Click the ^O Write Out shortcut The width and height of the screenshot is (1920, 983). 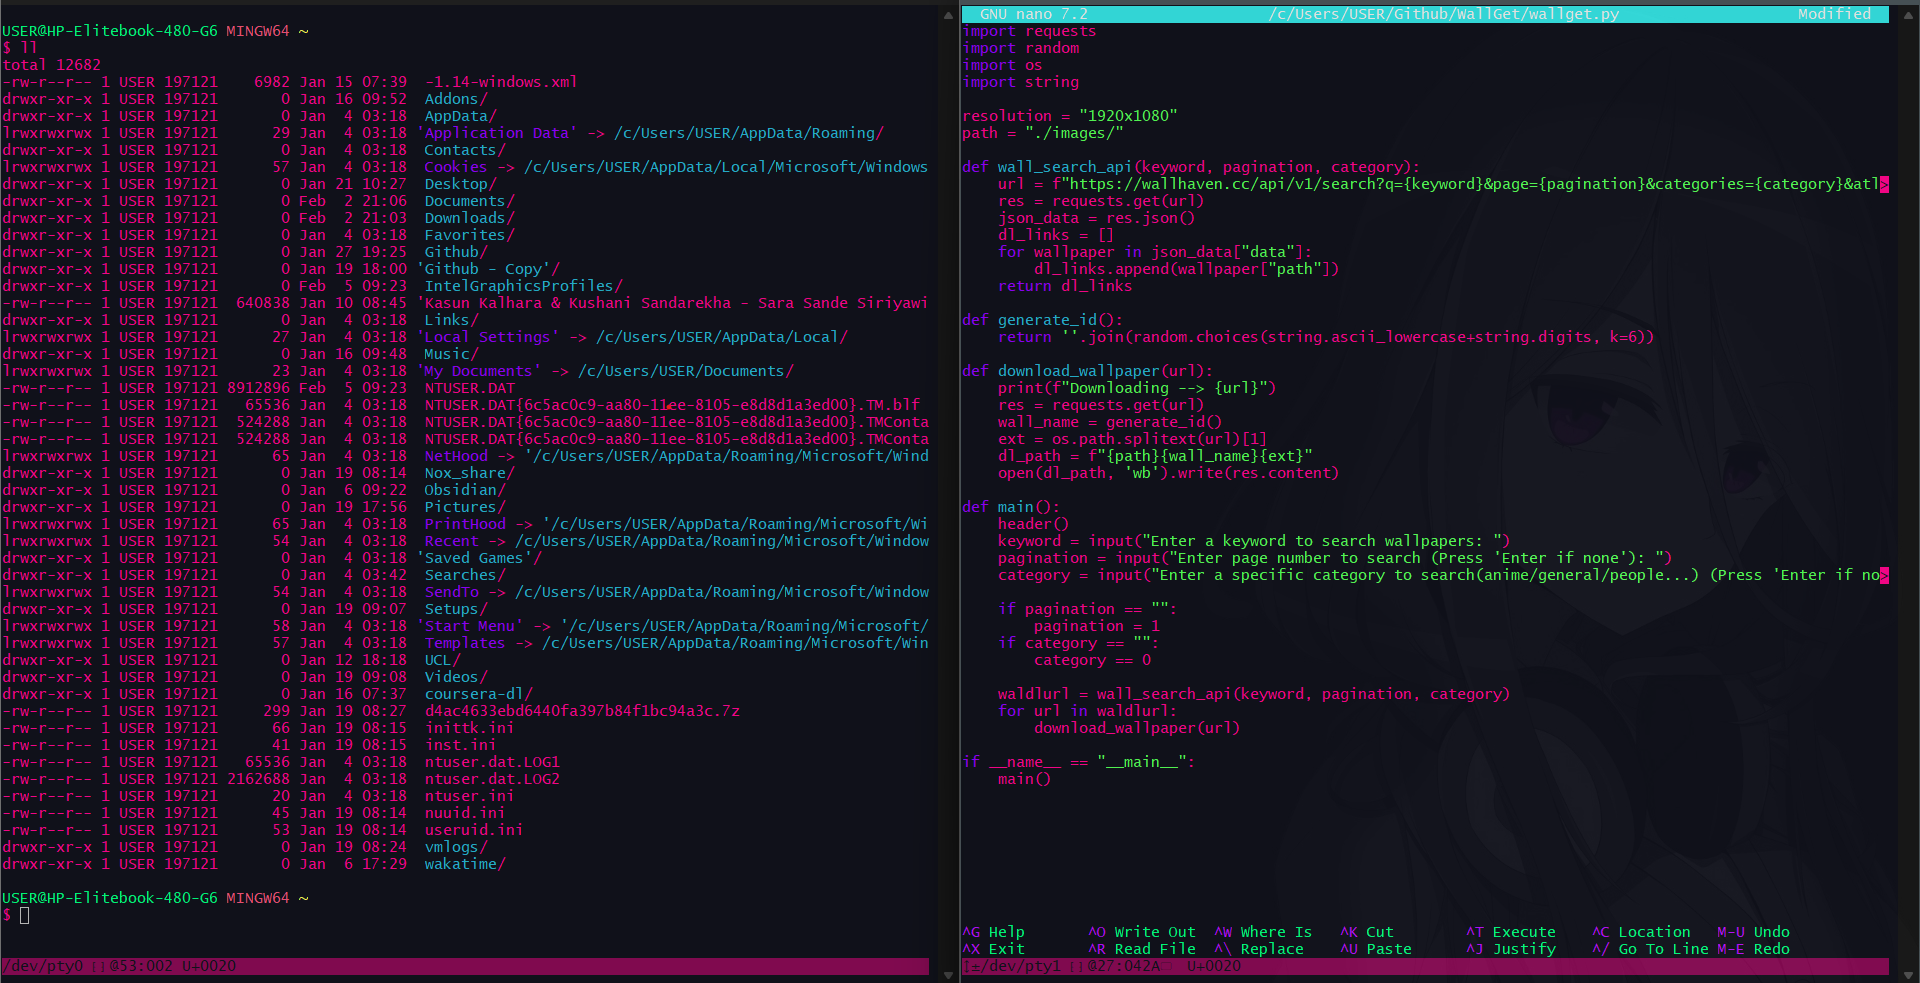click(1142, 932)
